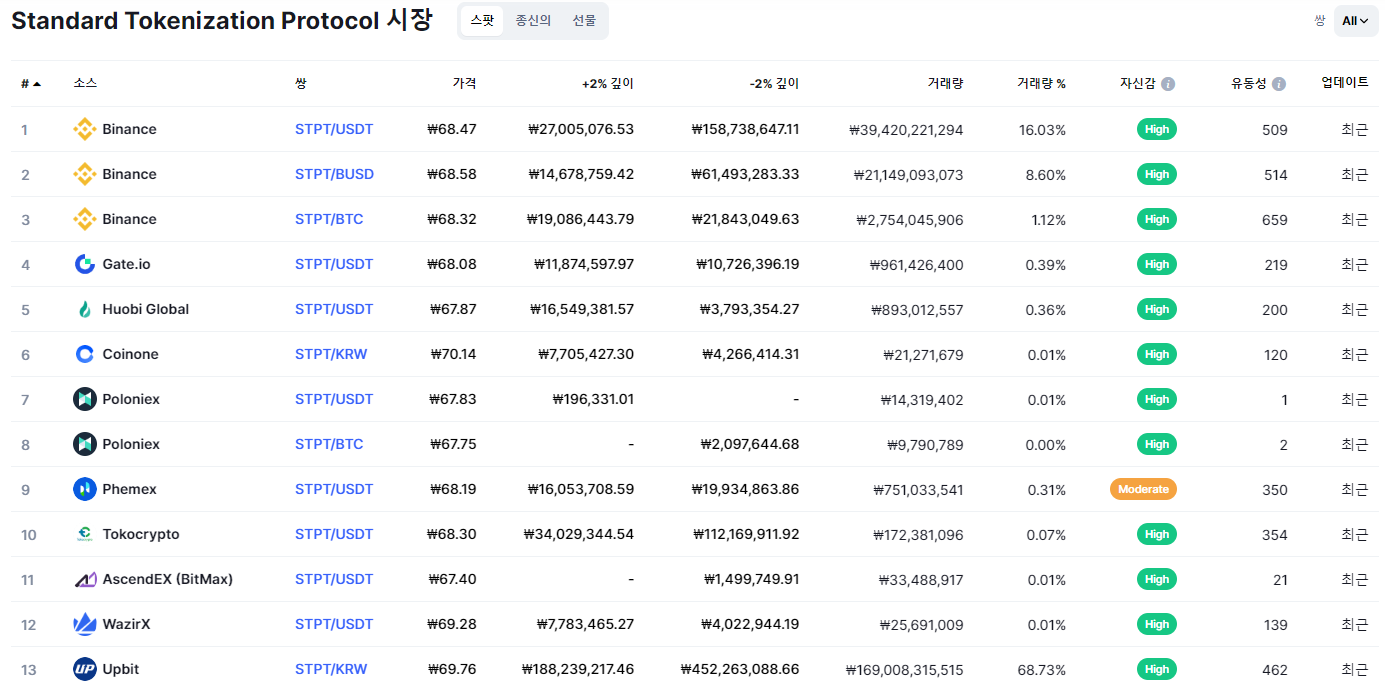This screenshot has width=1385, height=690.
Task: Open the WazirX exchange name link
Action: click(126, 624)
